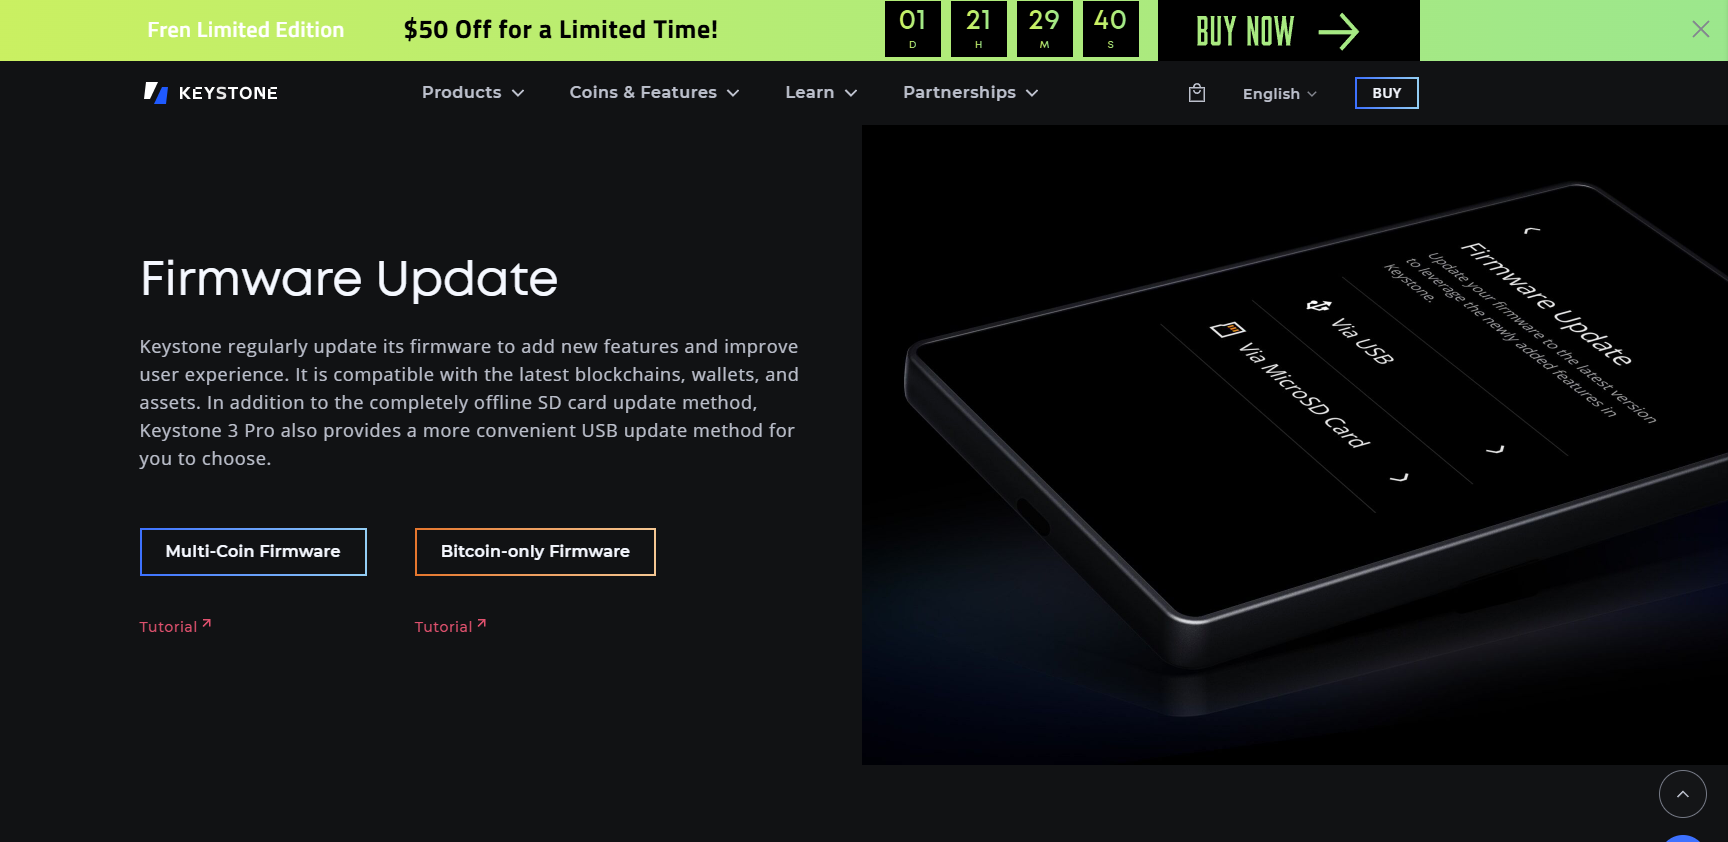Screen dimensions: 1728x842
Task: Click the arrow in the BUY NOW banner
Action: [1338, 32]
